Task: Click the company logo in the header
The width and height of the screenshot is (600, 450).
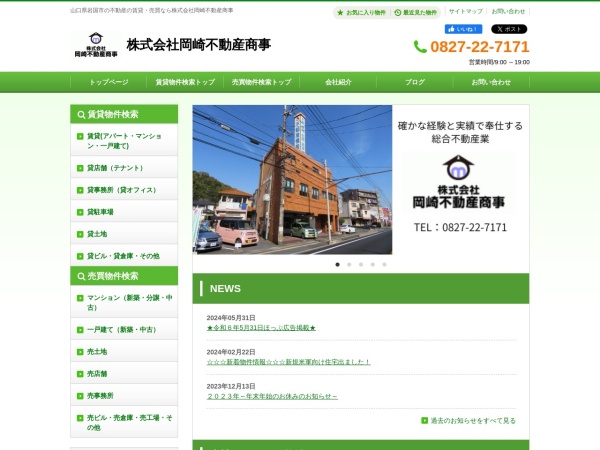Action: [96, 45]
